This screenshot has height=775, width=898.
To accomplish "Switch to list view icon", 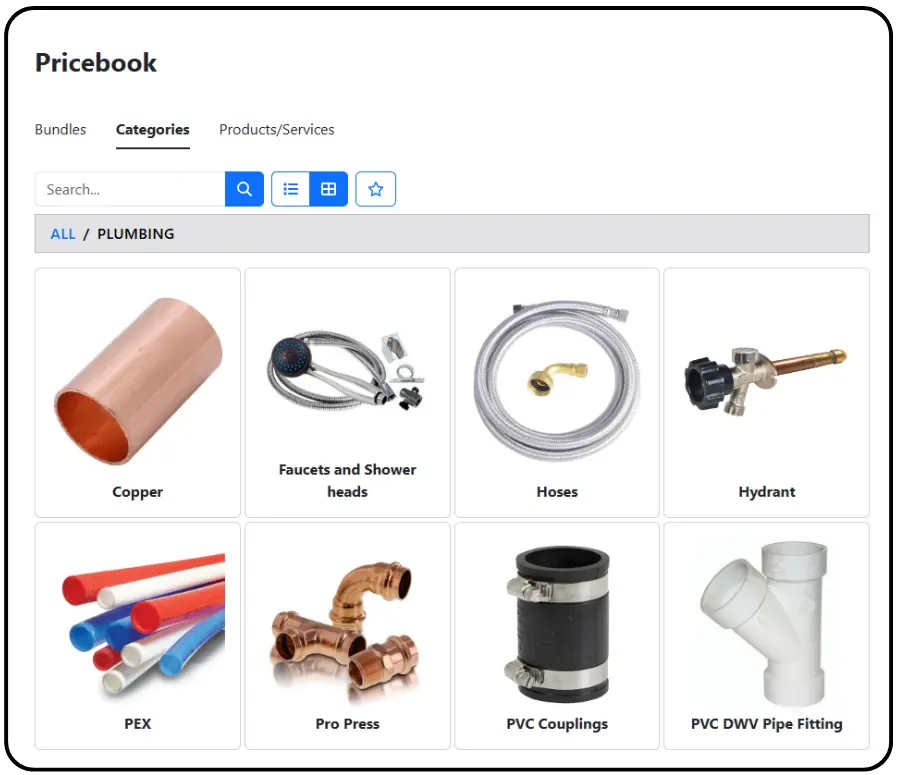I will [290, 189].
